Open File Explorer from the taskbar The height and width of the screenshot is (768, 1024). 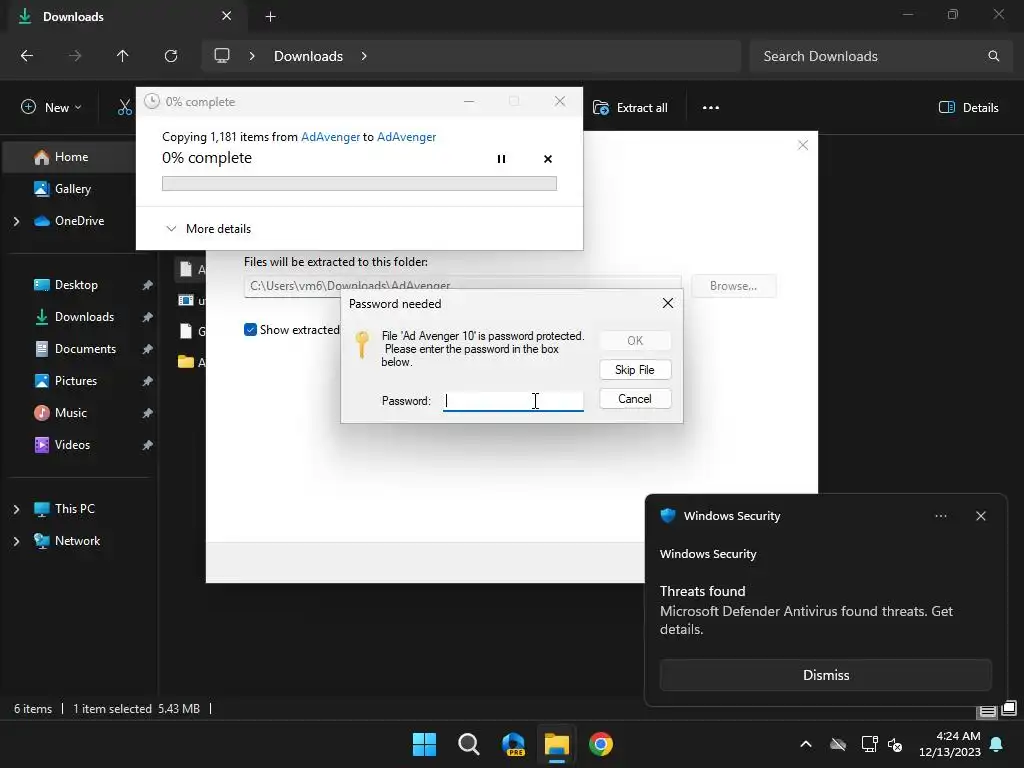(557, 744)
